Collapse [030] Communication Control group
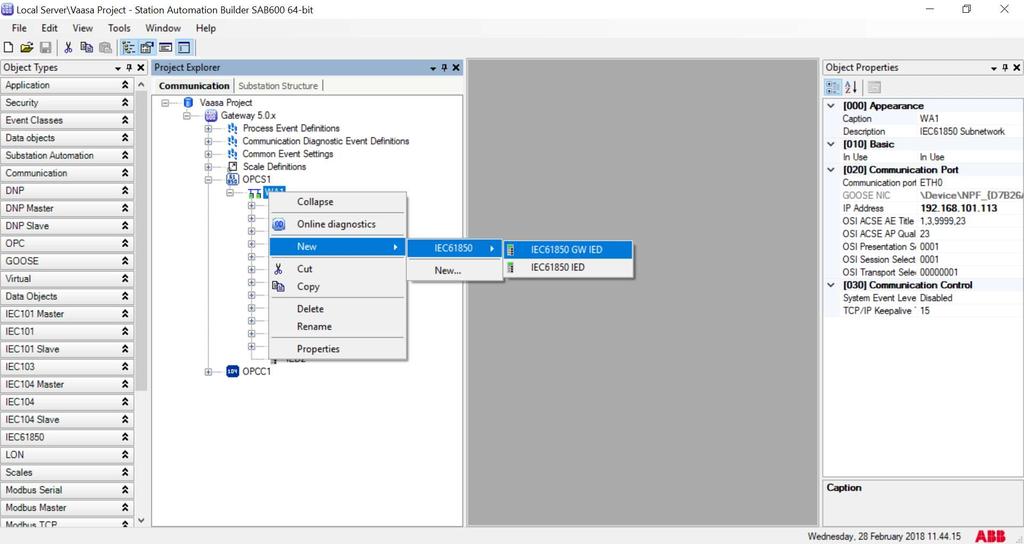Screen dimensions: 1024x544 [831, 285]
